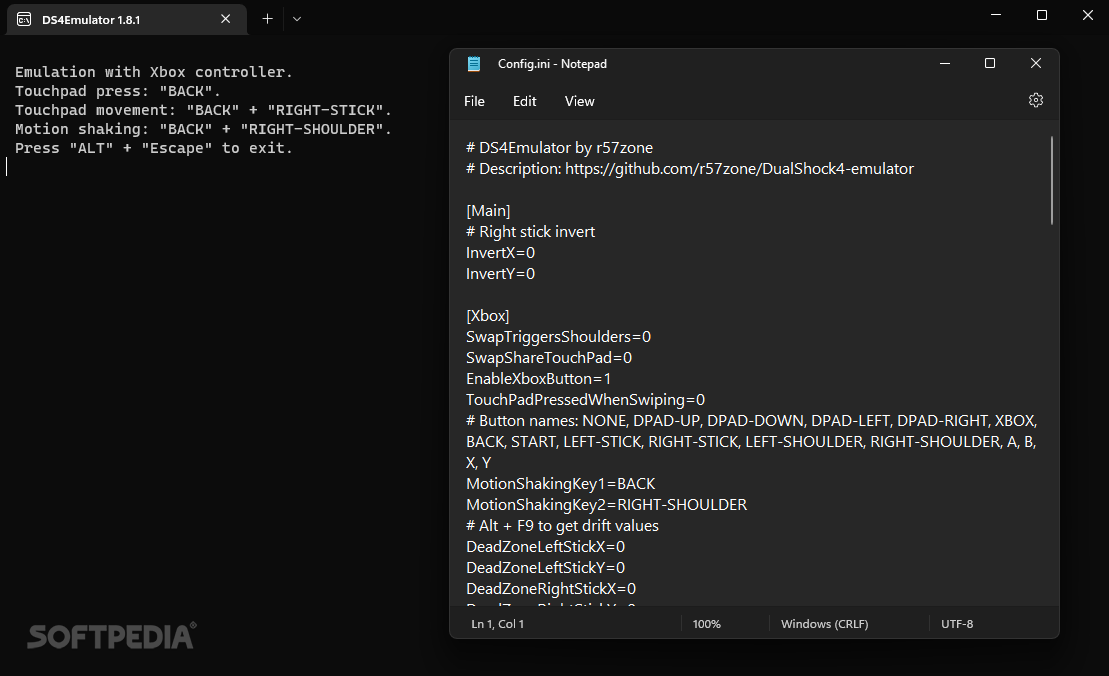This screenshot has width=1109, height=676.
Task: Click the 100% zoom level in status bar
Action: tap(707, 624)
